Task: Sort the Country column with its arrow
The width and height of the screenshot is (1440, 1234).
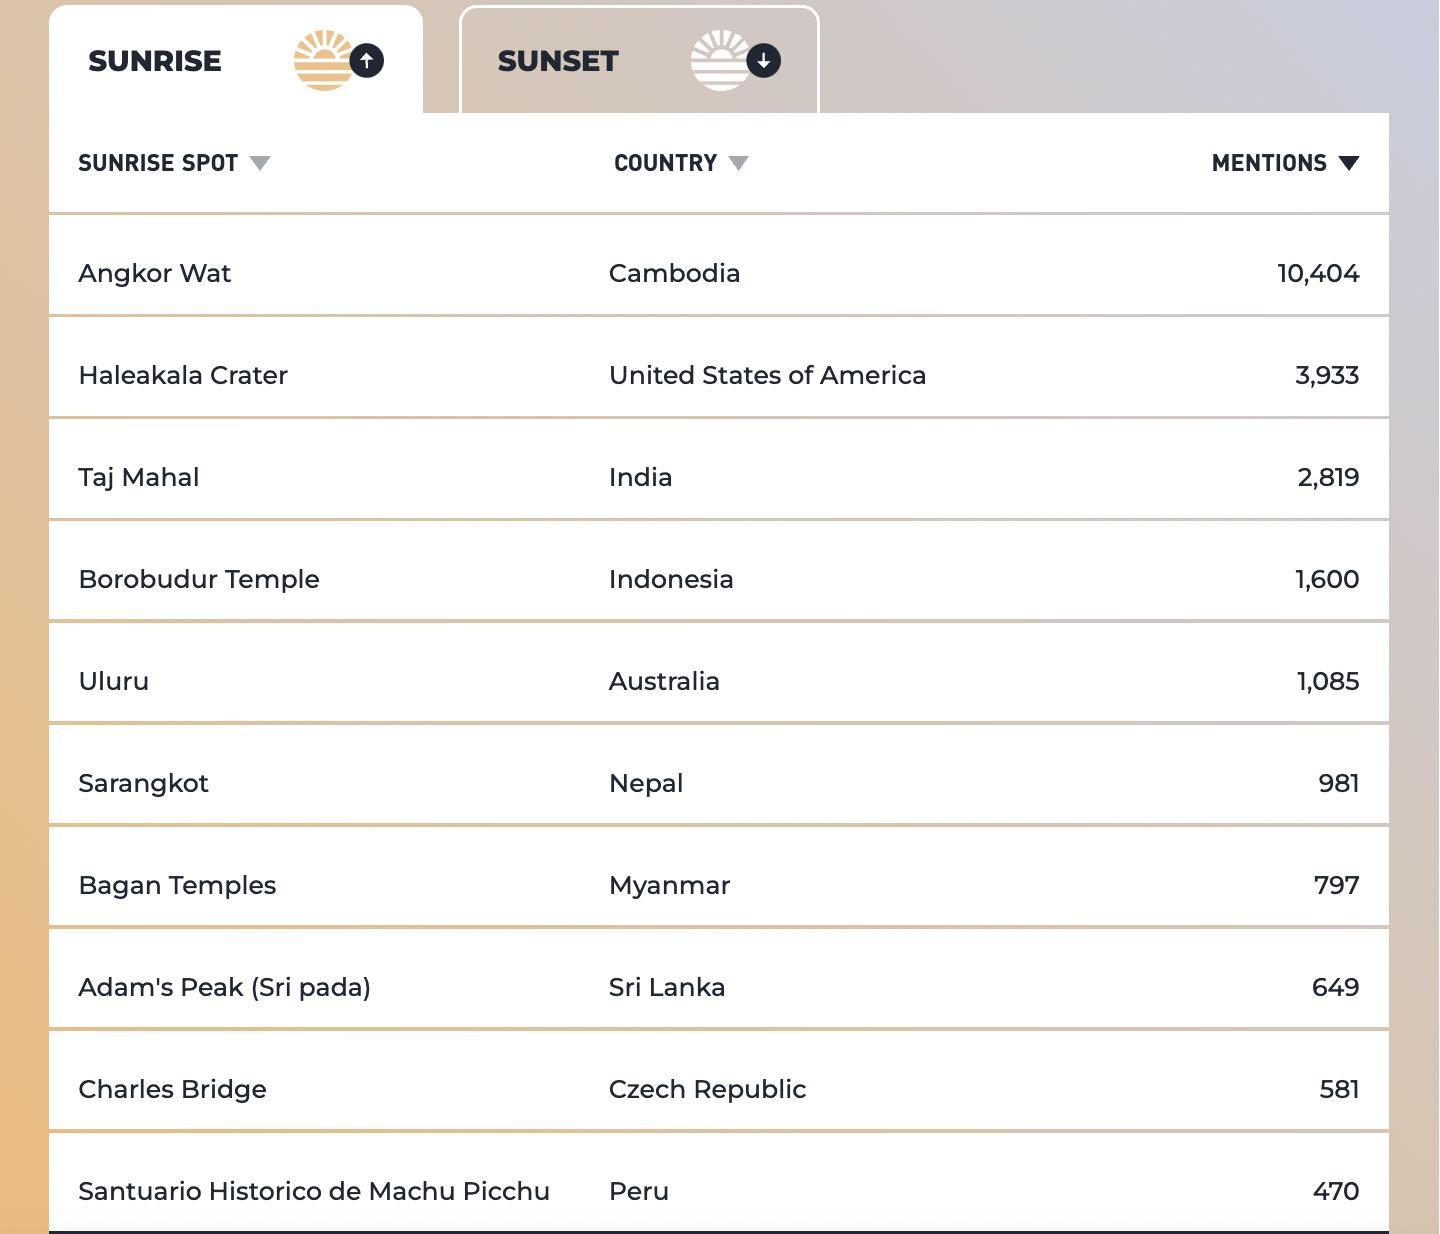Action: coord(738,163)
